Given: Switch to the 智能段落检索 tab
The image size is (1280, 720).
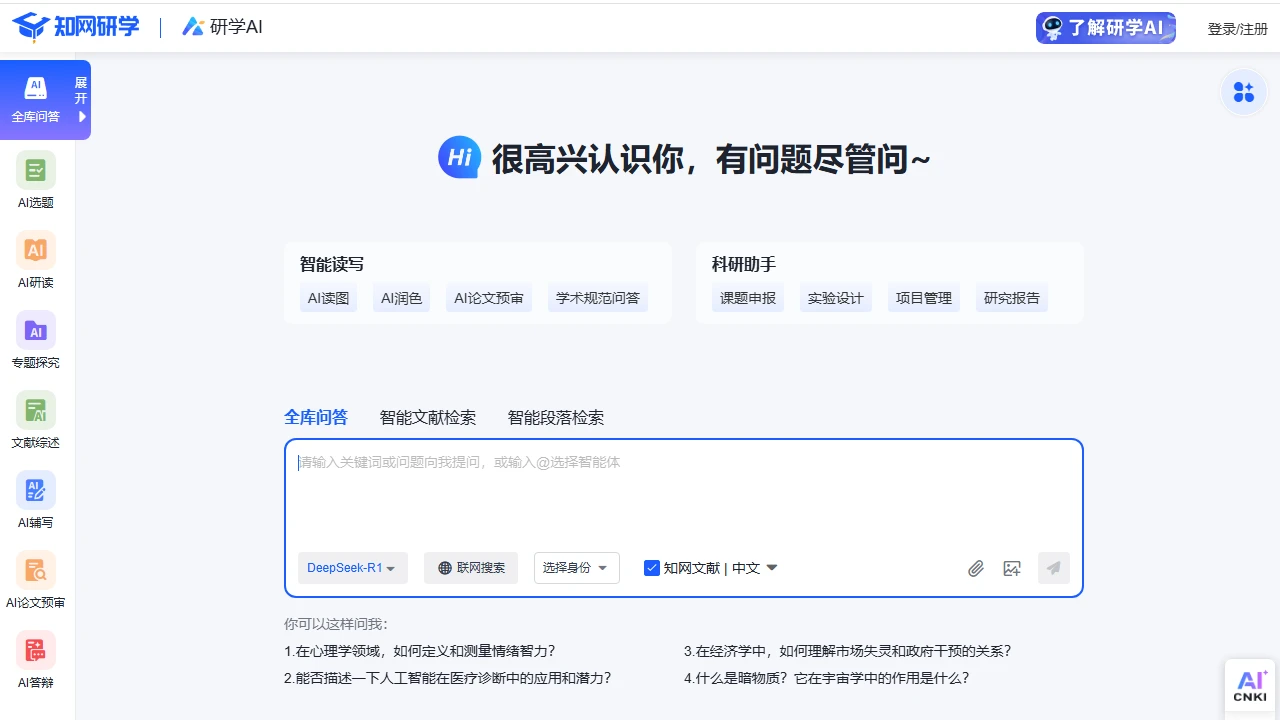Looking at the screenshot, I should 553,417.
